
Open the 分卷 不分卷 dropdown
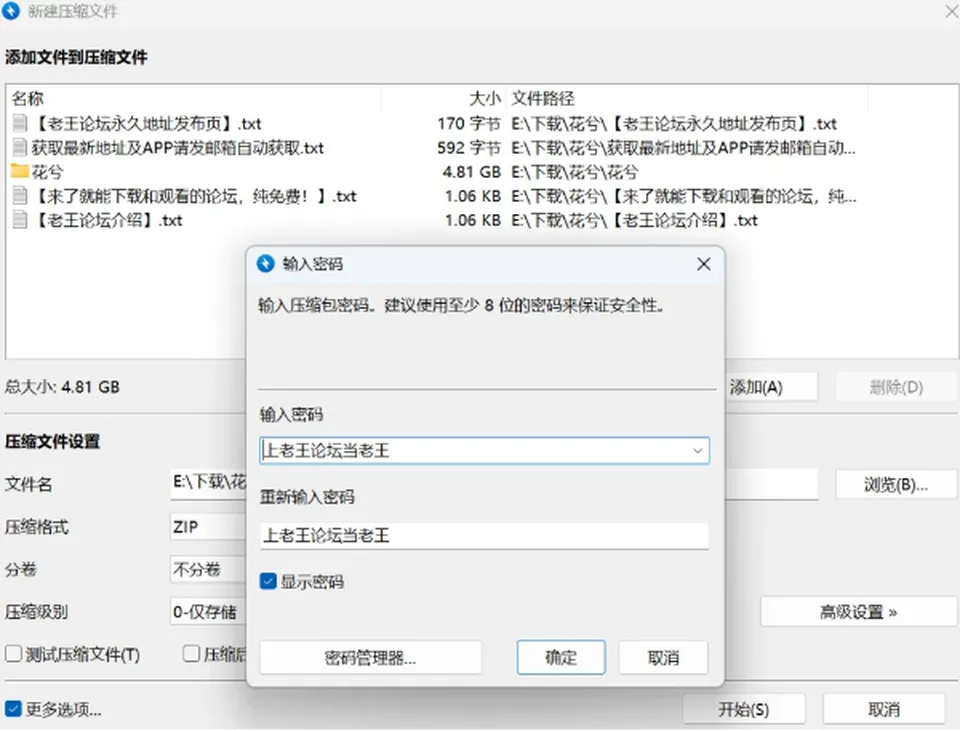pyautogui.click(x=208, y=569)
